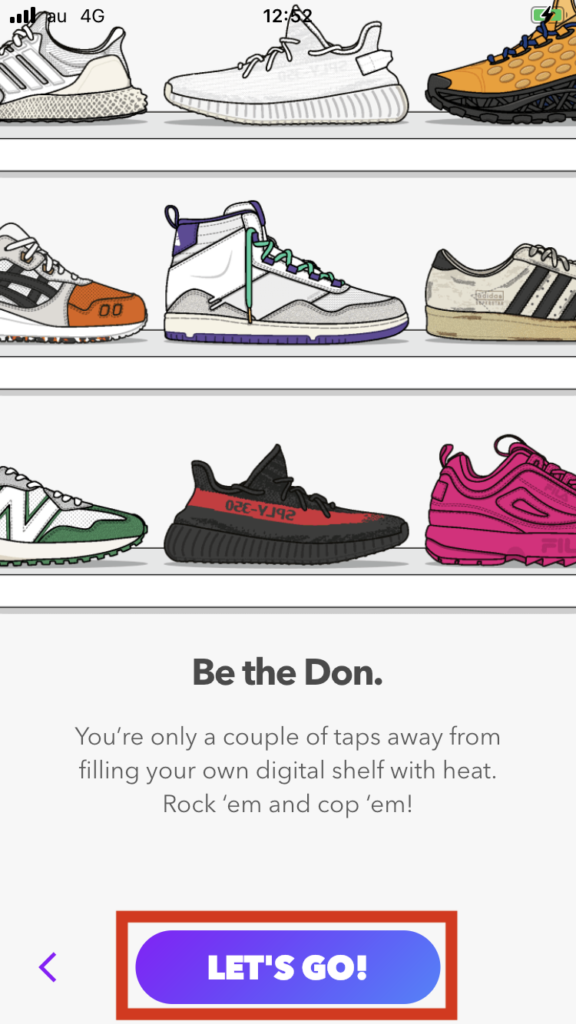
Task: Select the white Yeezy 350 sneaker
Action: pyautogui.click(x=286, y=72)
